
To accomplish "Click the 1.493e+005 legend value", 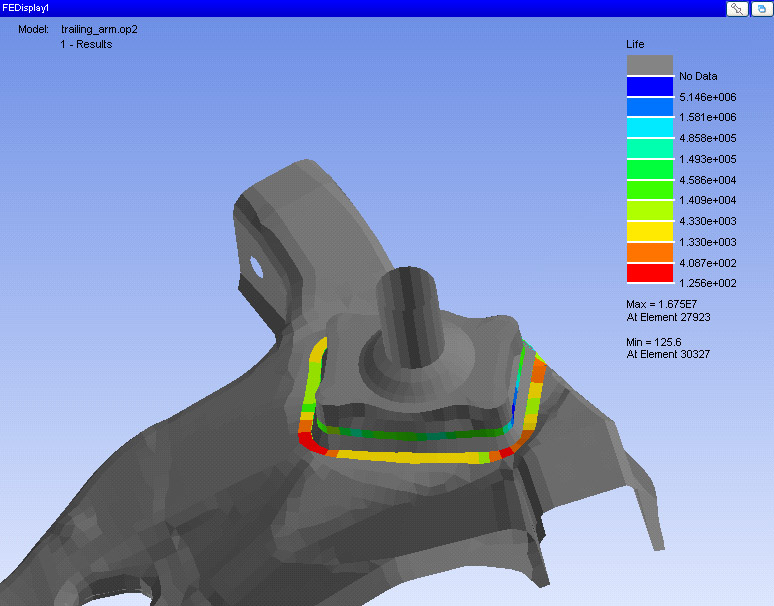I will (x=707, y=159).
